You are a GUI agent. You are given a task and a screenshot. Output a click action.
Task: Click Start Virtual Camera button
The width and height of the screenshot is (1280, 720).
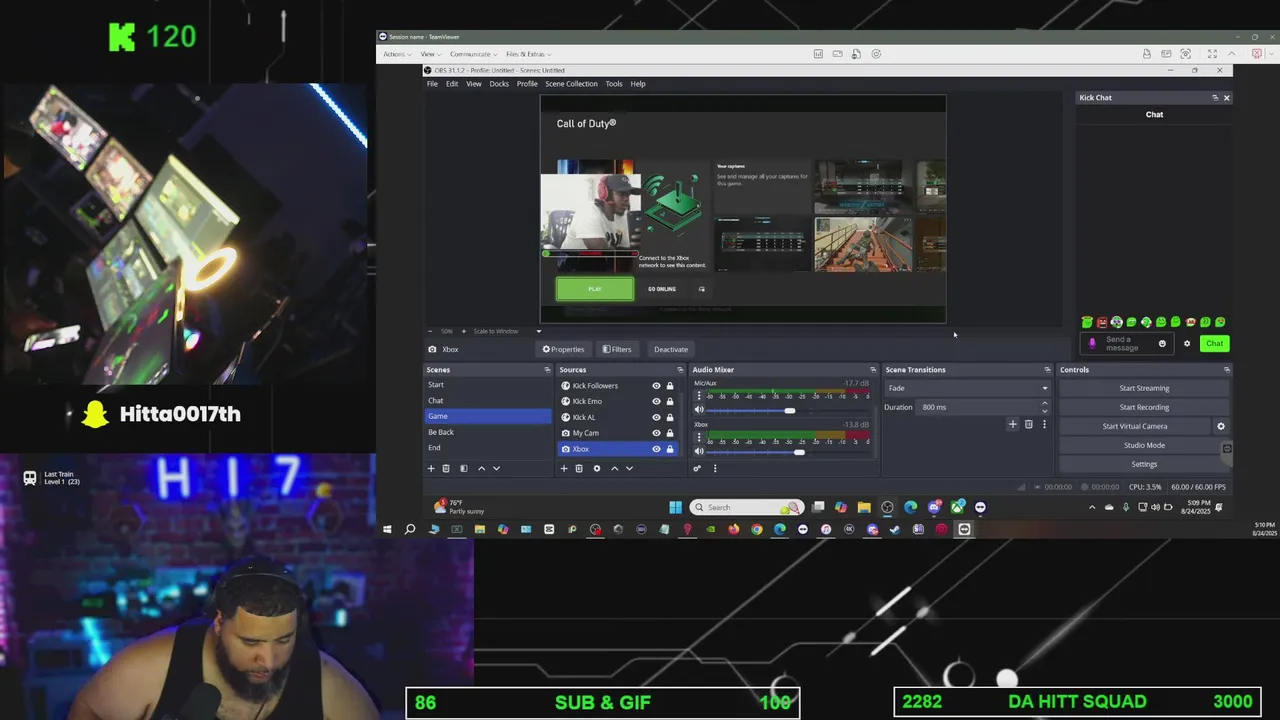1135,426
